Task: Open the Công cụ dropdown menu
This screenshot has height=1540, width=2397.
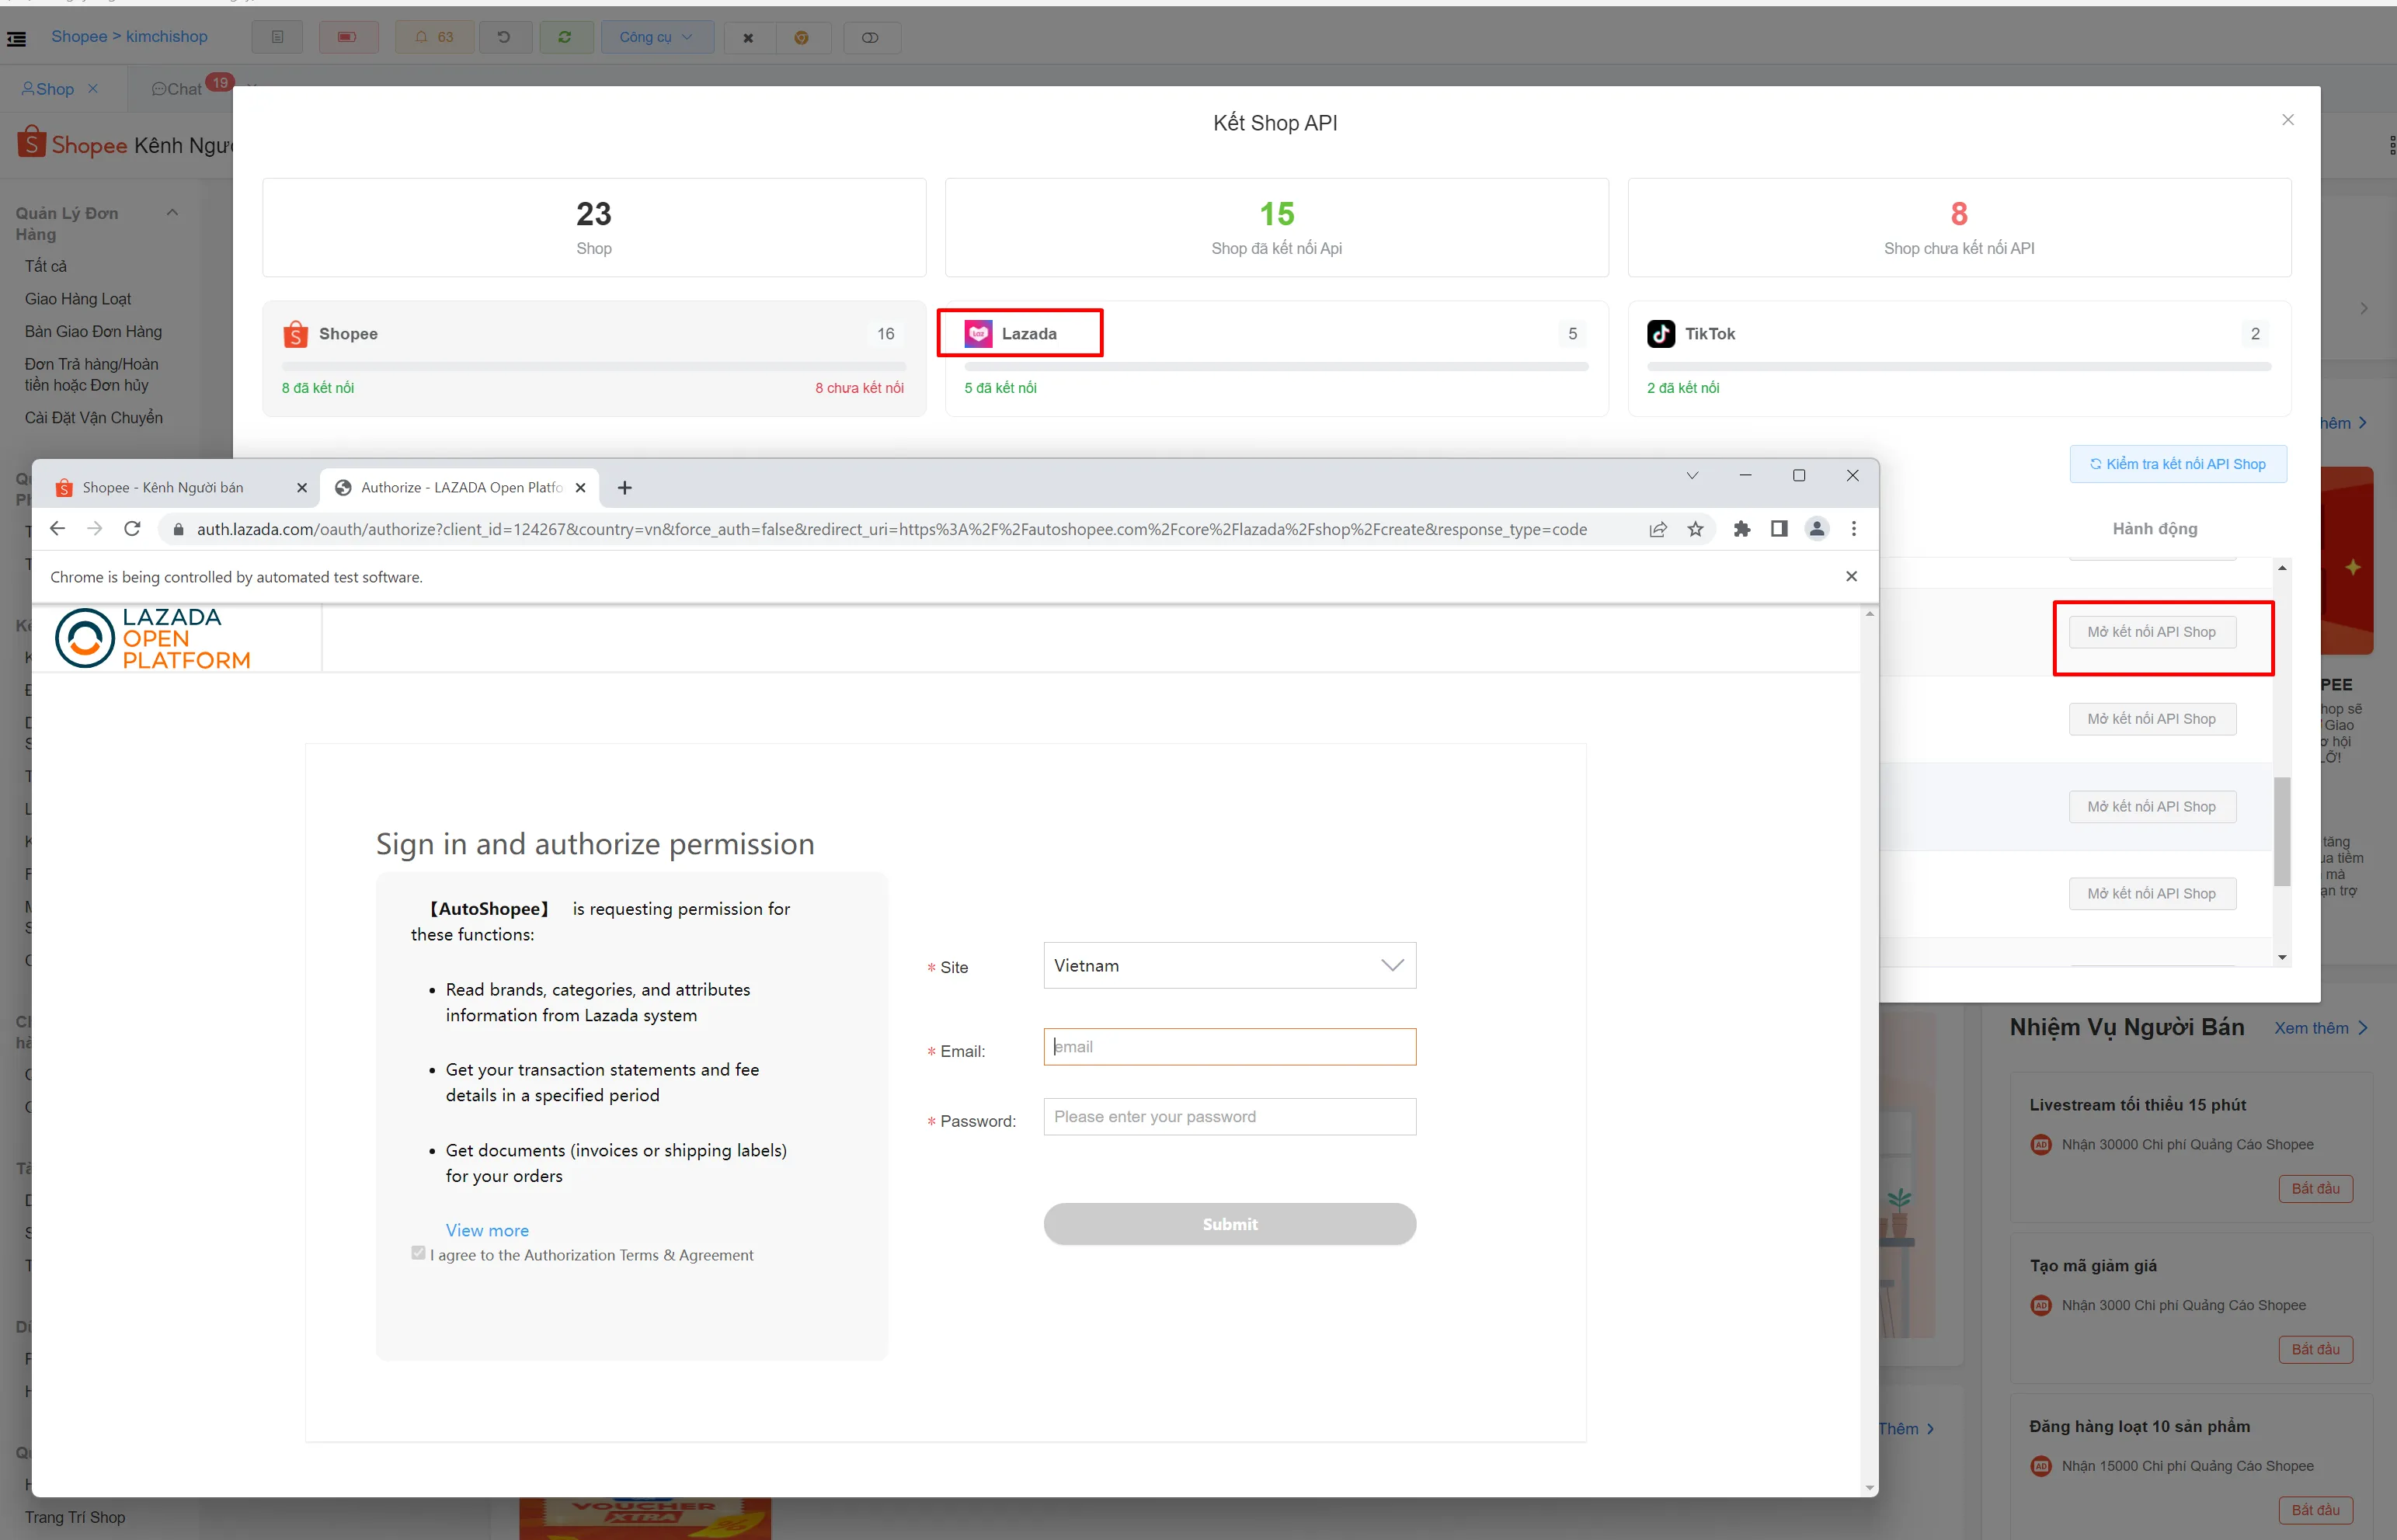Action: (x=656, y=37)
